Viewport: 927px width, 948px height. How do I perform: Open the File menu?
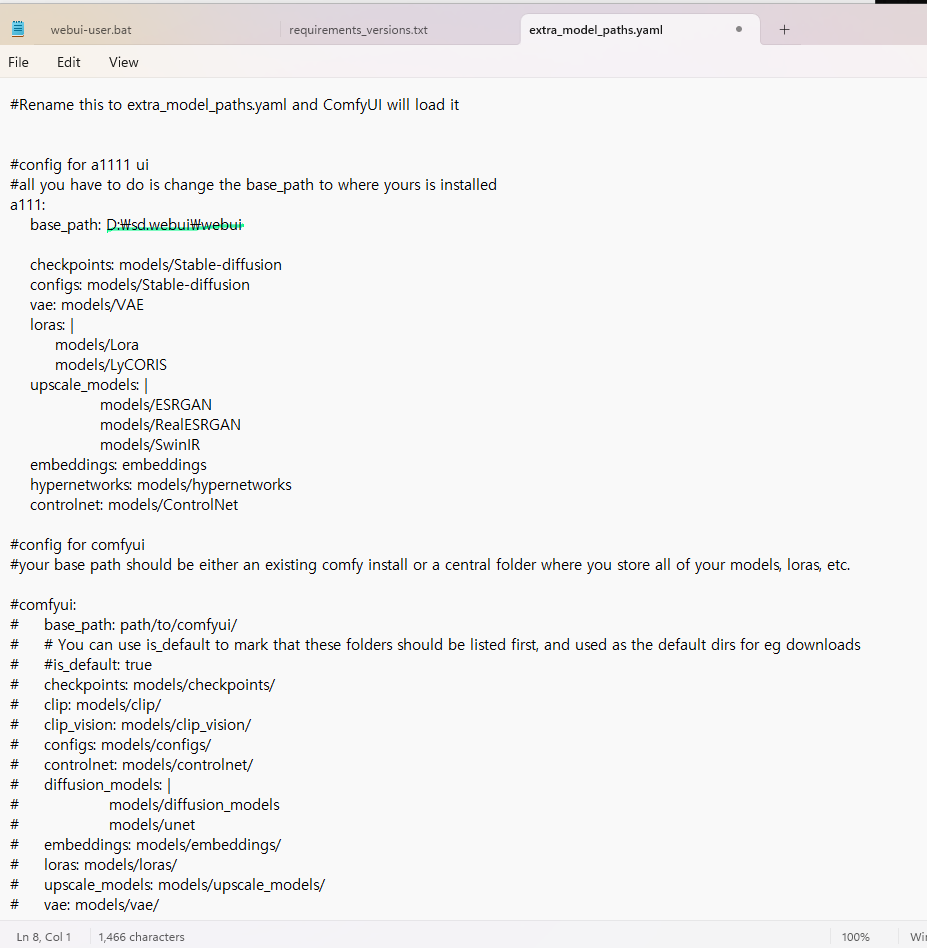[18, 62]
